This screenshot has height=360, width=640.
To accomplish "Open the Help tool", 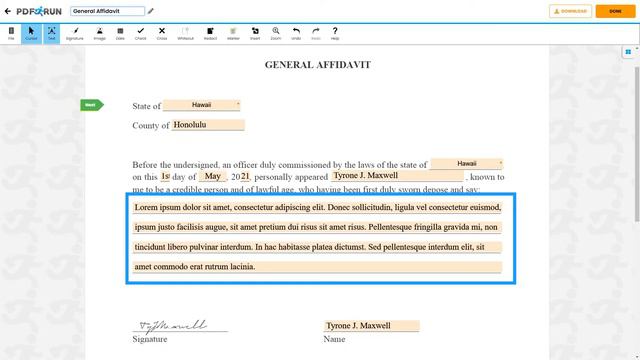I will [x=335, y=33].
